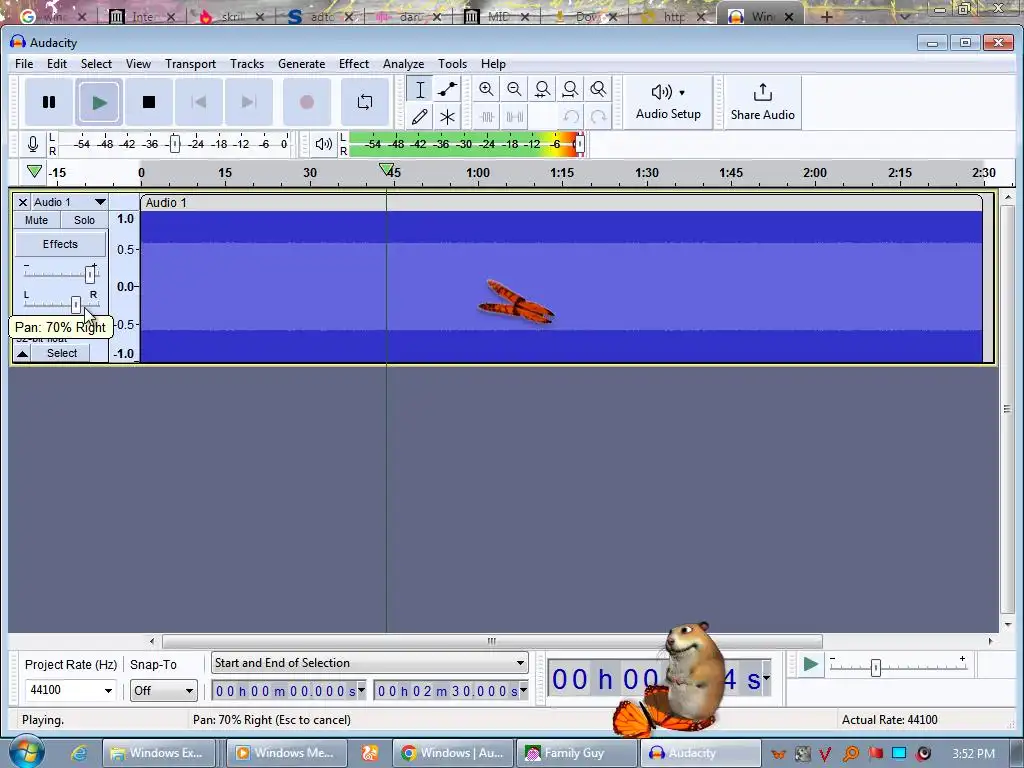This screenshot has width=1024, height=768.
Task: Skip to start of the project
Action: click(199, 102)
